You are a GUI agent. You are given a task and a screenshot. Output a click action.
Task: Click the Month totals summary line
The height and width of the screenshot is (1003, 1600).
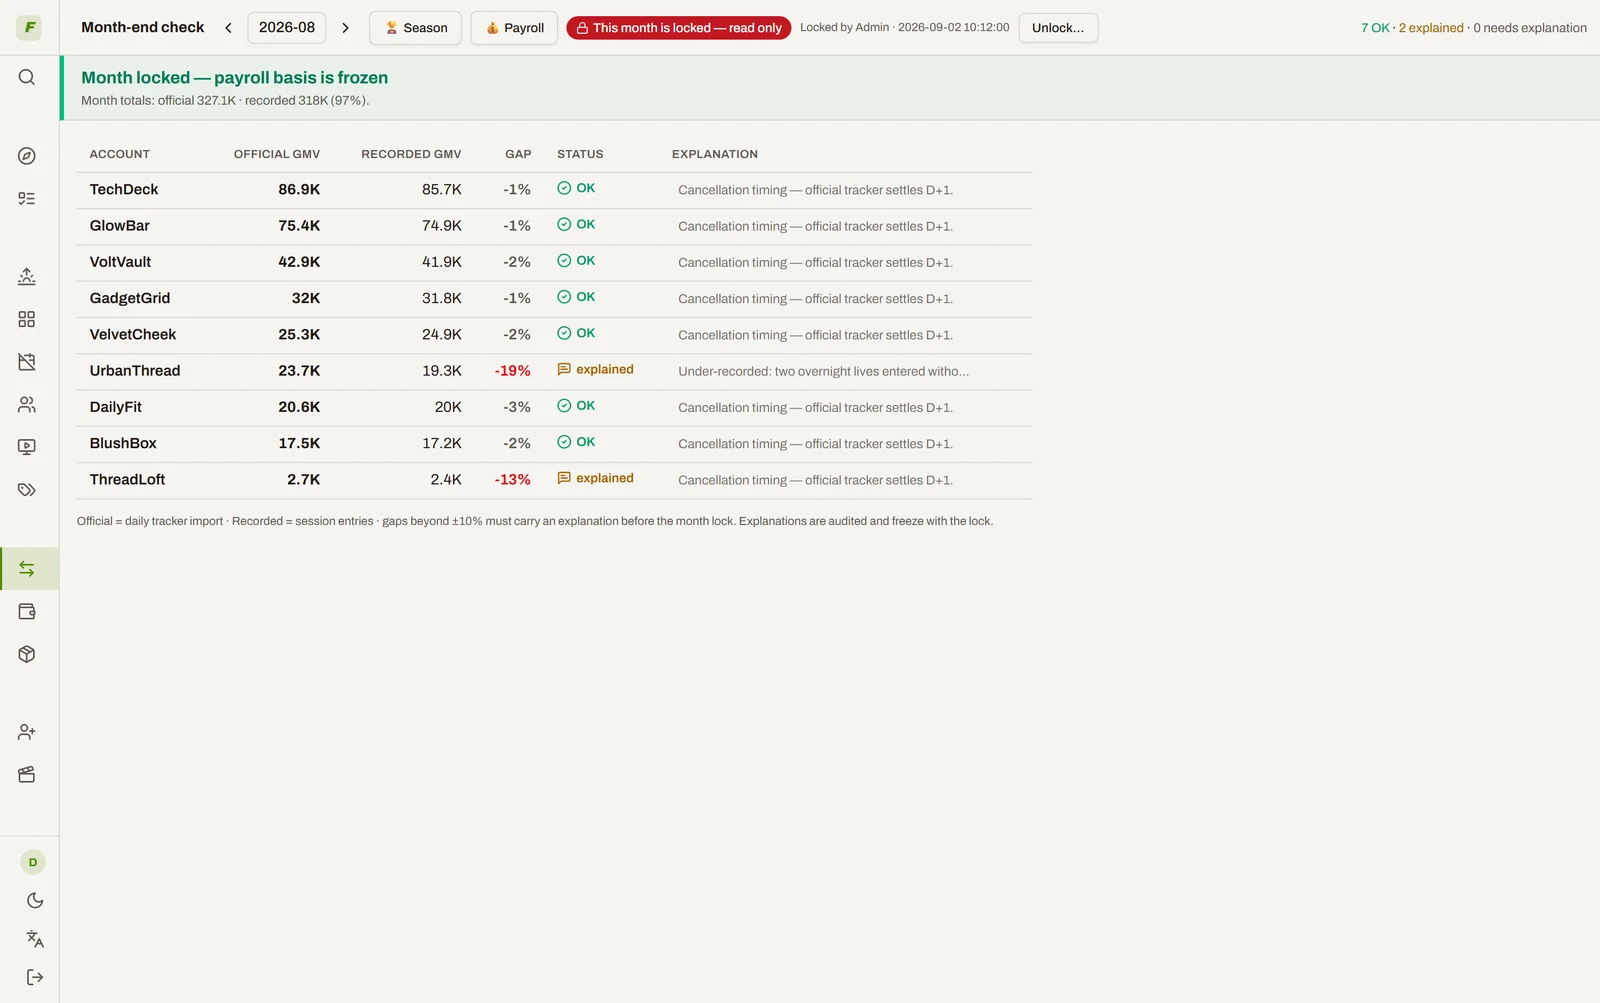tap(225, 100)
